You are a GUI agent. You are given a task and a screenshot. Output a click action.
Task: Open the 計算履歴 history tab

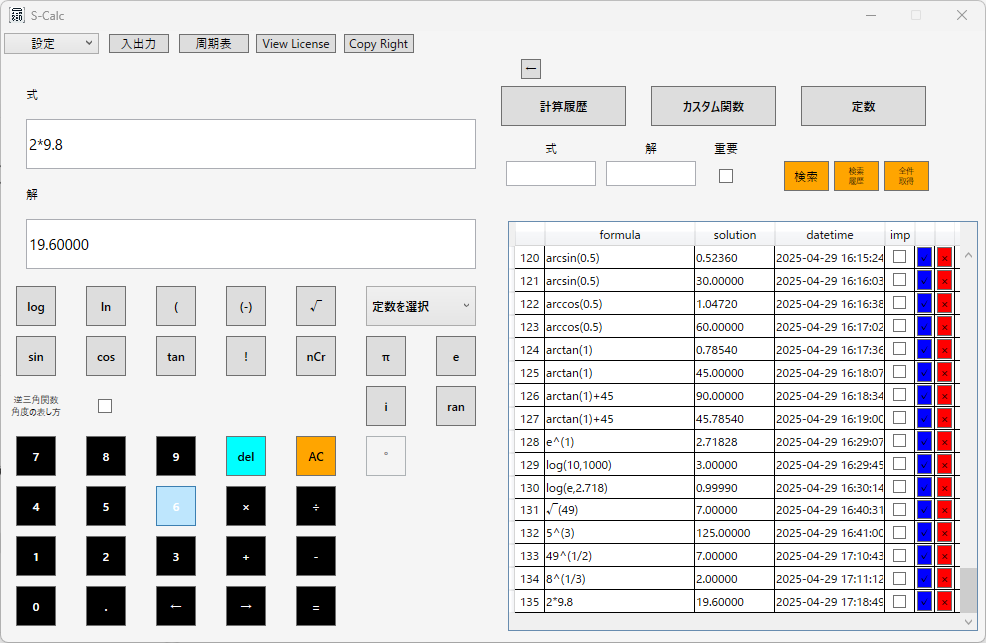click(x=563, y=106)
